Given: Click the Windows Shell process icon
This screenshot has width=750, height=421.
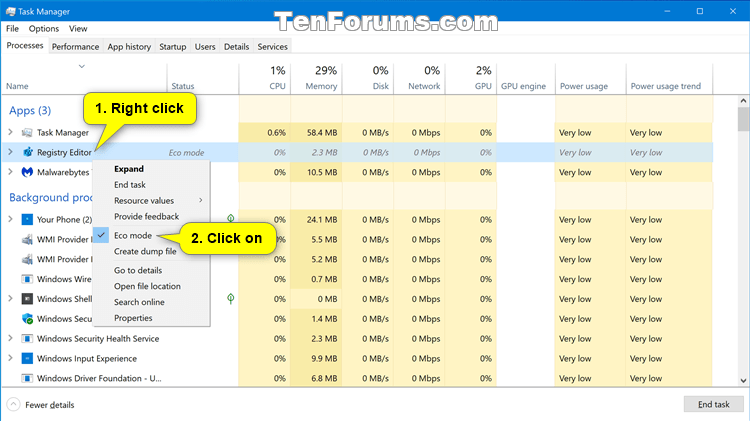Looking at the screenshot, I should tap(27, 299).
